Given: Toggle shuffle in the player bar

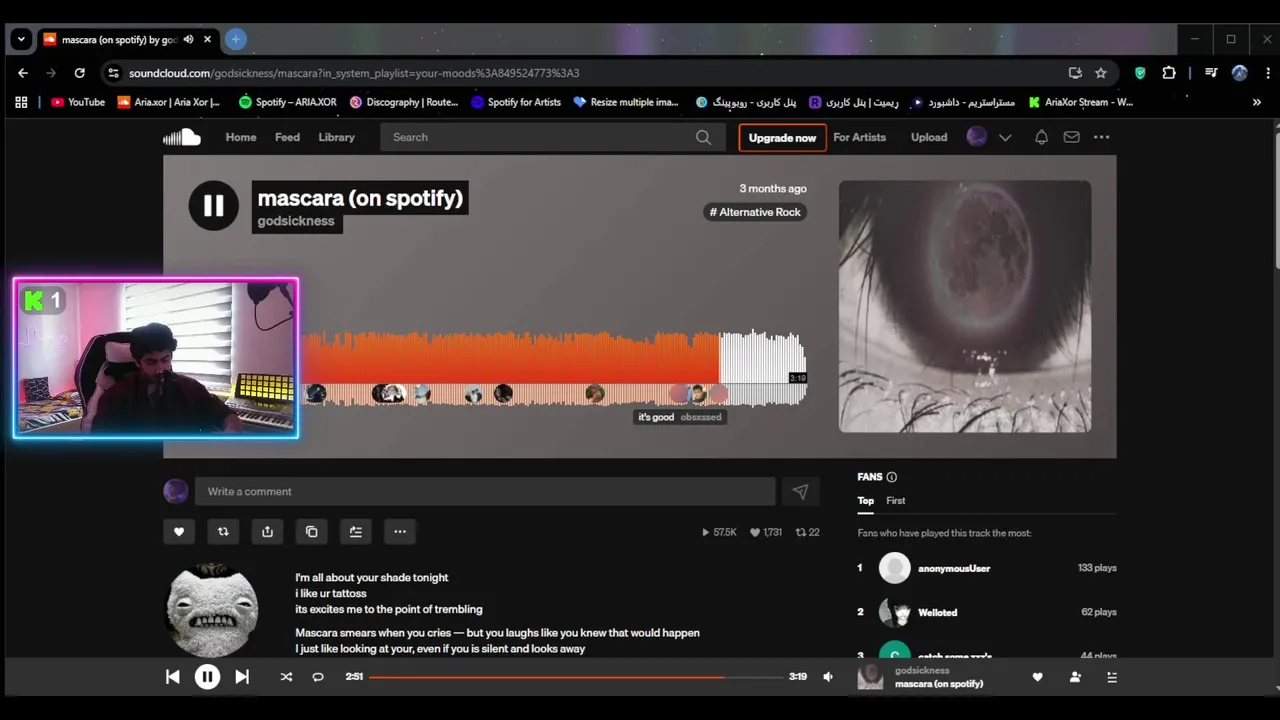Looking at the screenshot, I should (286, 677).
